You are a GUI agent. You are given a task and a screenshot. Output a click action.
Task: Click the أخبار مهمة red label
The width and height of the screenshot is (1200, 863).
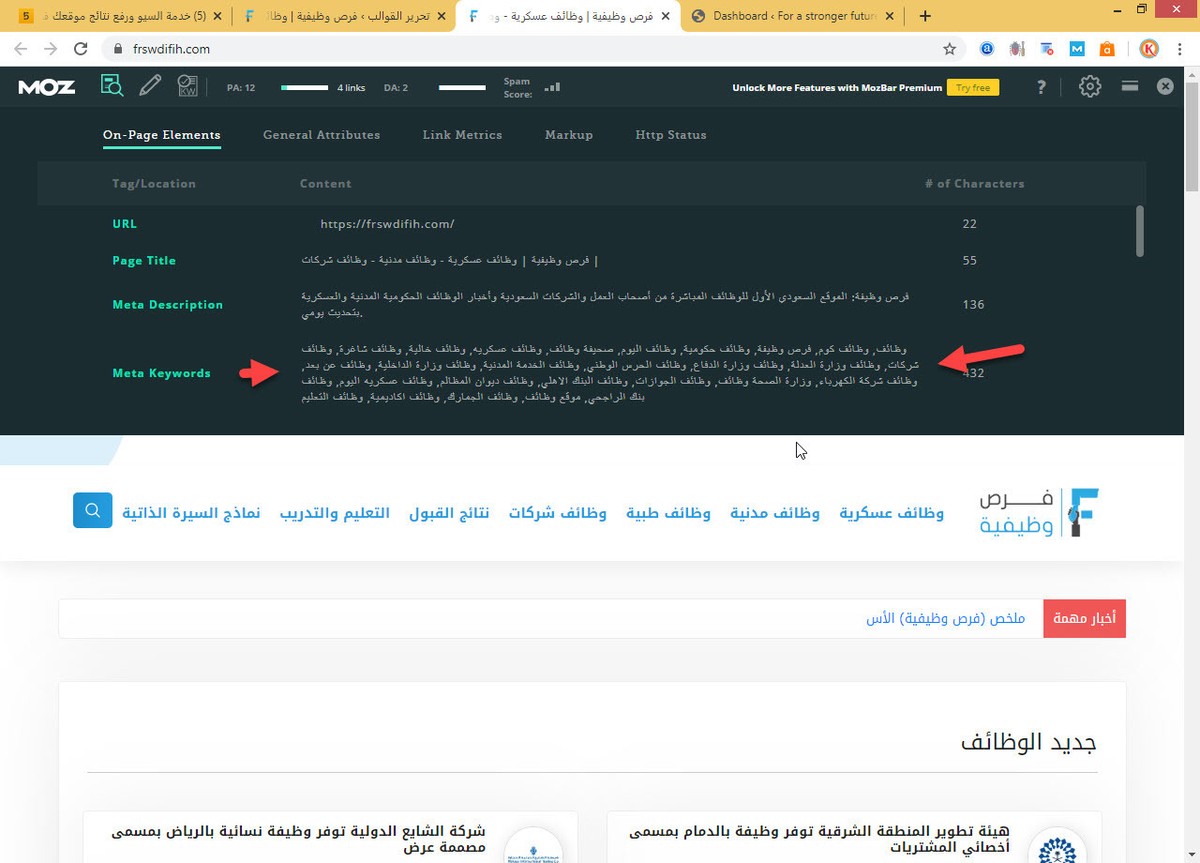pos(1084,619)
